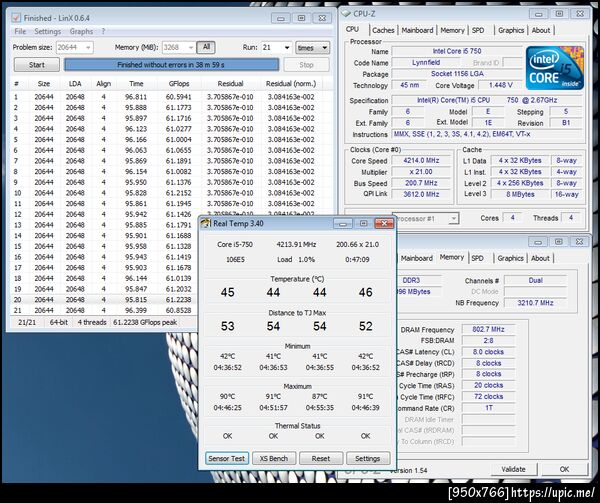Screen dimensions: 600x503
Task: Select highlighted row 20 in LinX results
Action: 103,300
